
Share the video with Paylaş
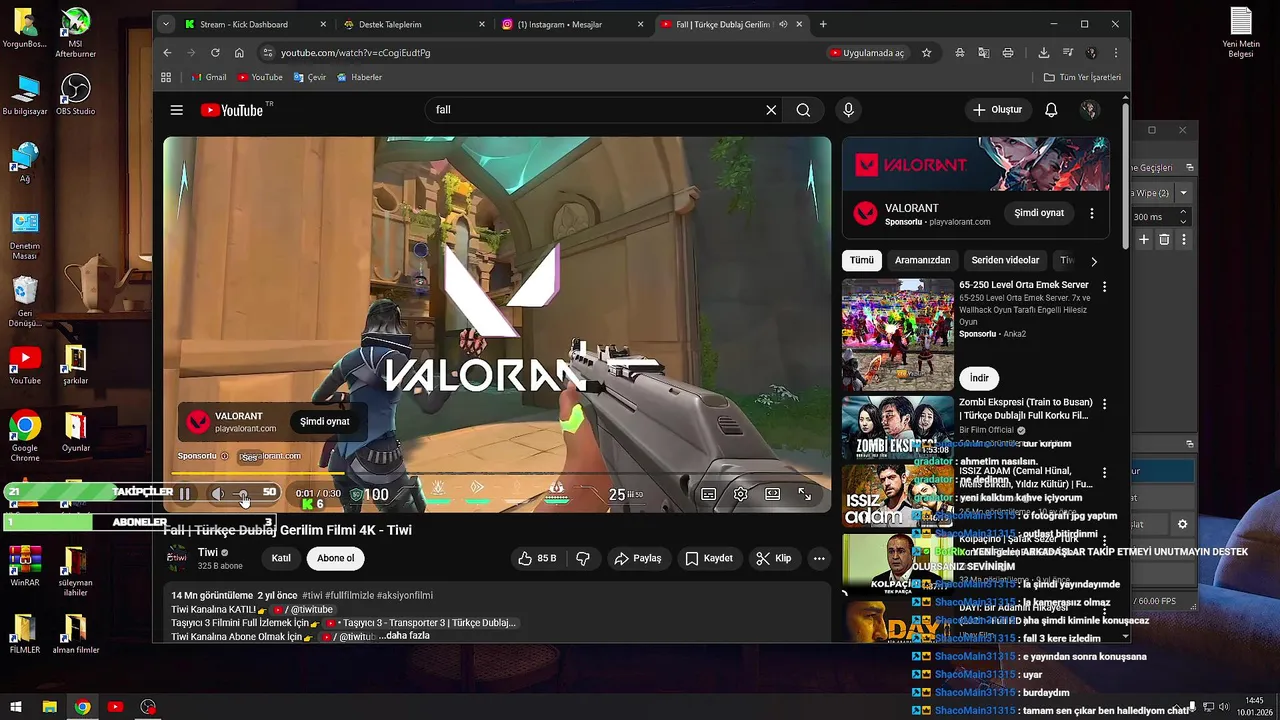click(x=638, y=558)
